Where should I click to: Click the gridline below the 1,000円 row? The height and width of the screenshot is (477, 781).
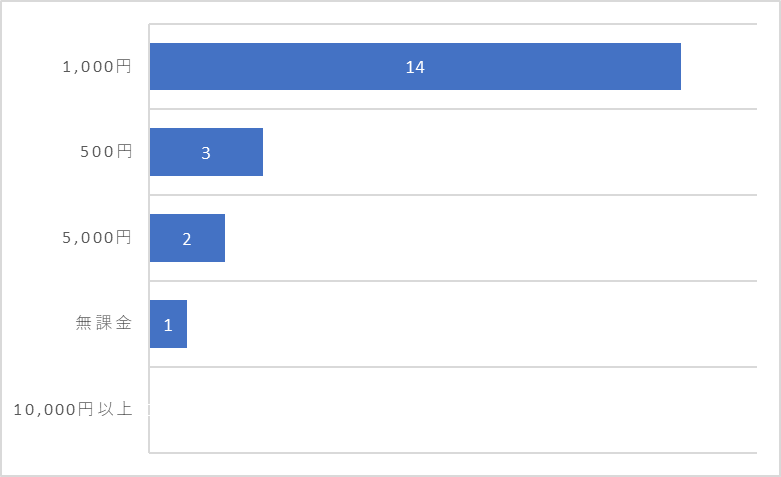pyautogui.click(x=453, y=109)
